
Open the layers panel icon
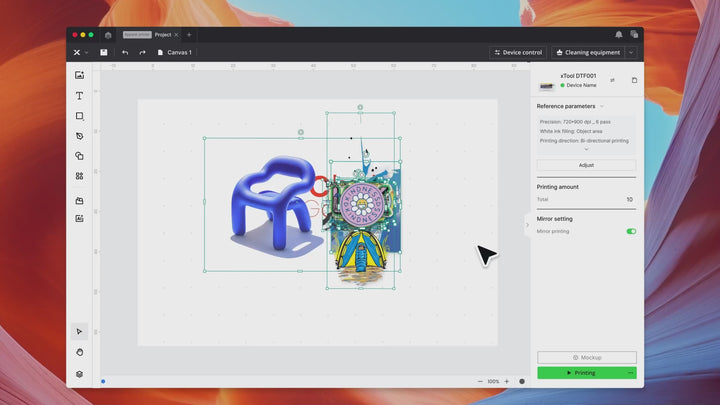(x=80, y=374)
